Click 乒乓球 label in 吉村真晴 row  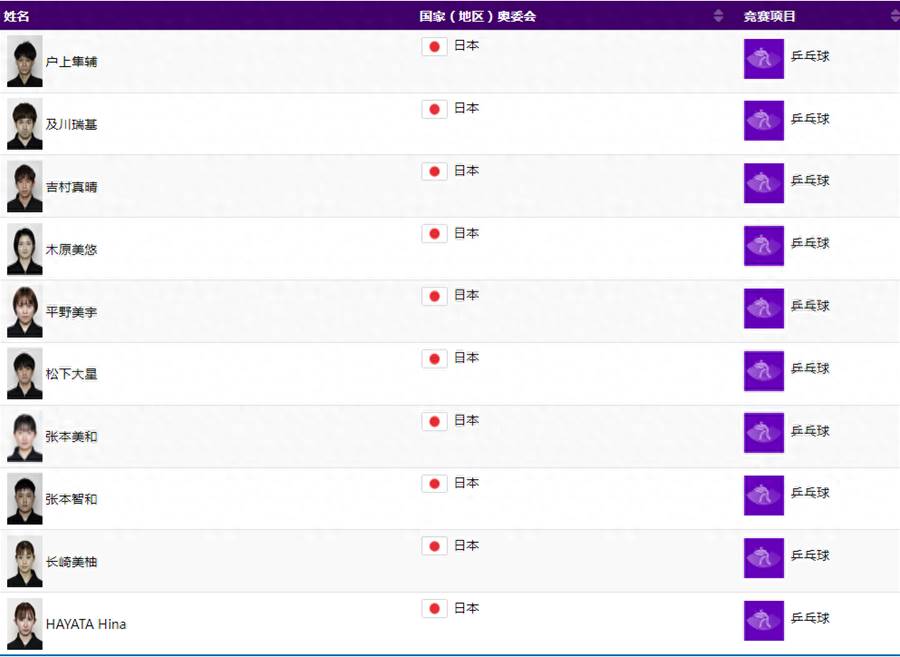810,180
